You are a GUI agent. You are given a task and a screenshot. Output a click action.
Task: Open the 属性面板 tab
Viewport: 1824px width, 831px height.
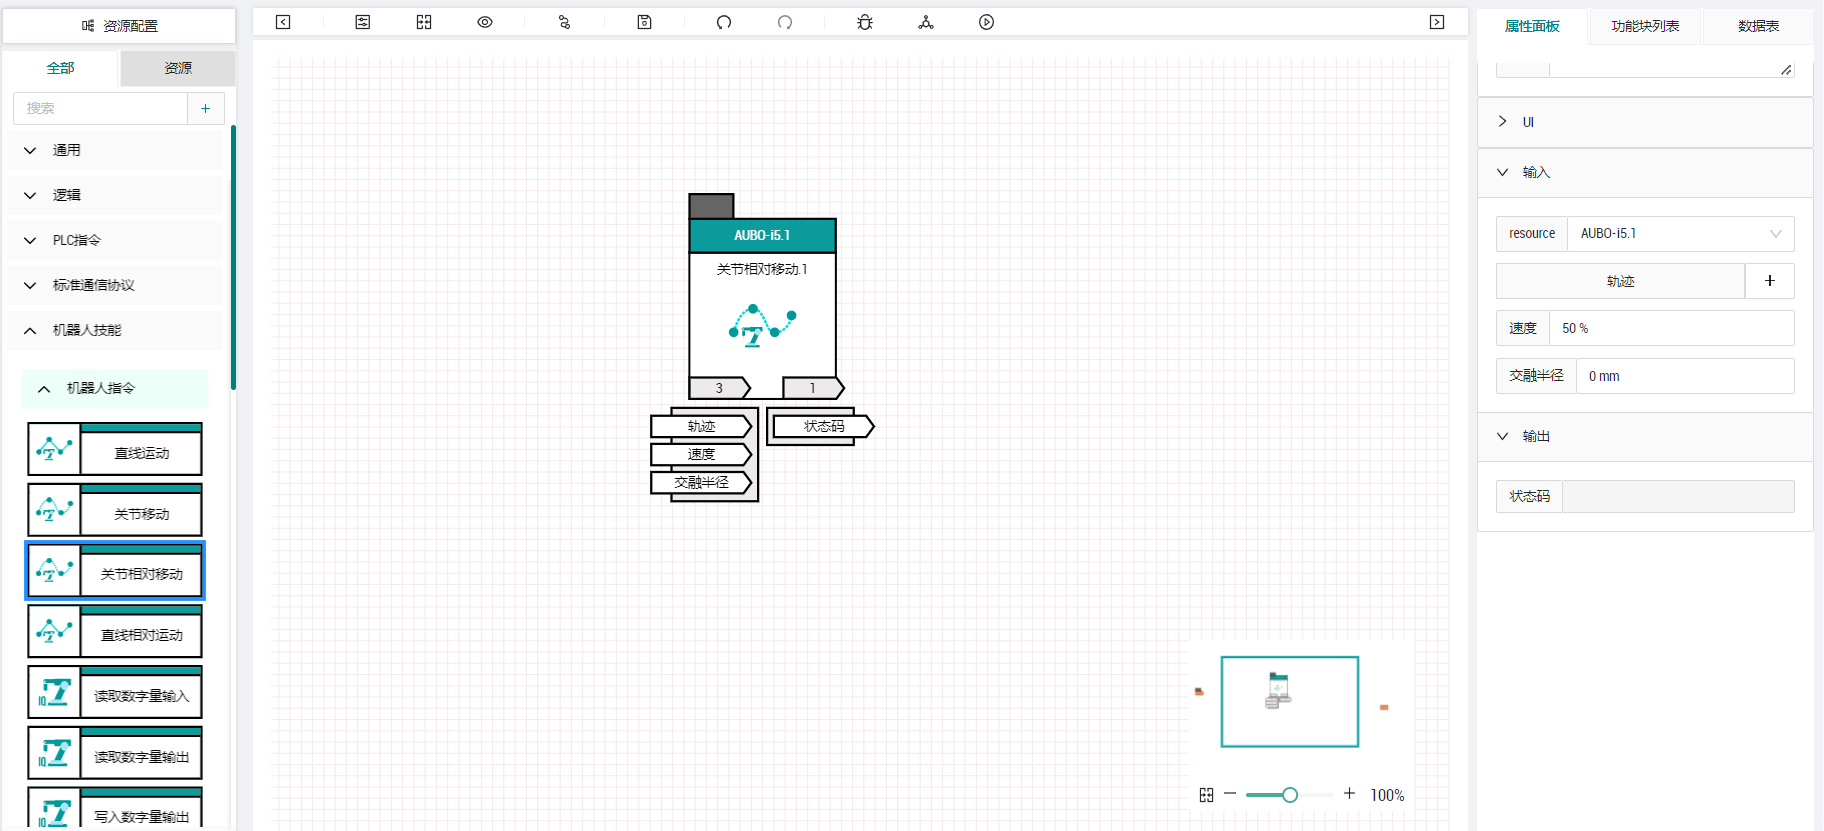(1532, 26)
